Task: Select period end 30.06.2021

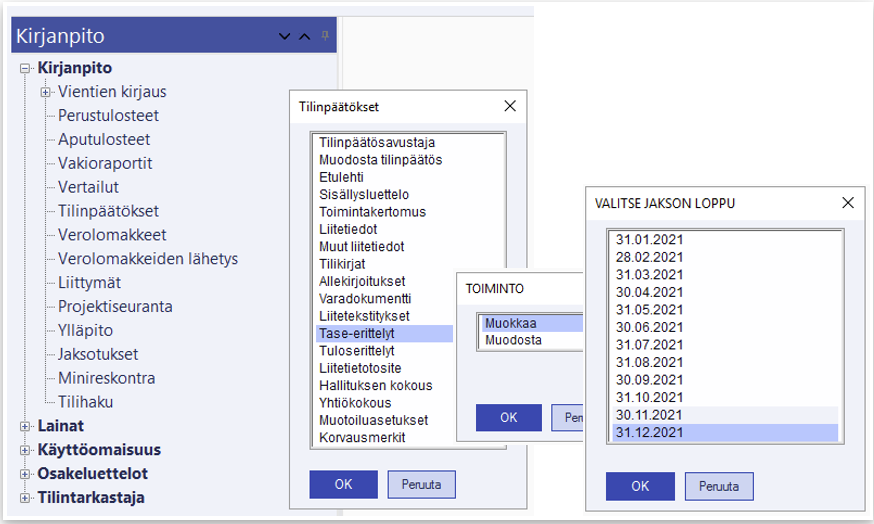Action: pos(649,326)
